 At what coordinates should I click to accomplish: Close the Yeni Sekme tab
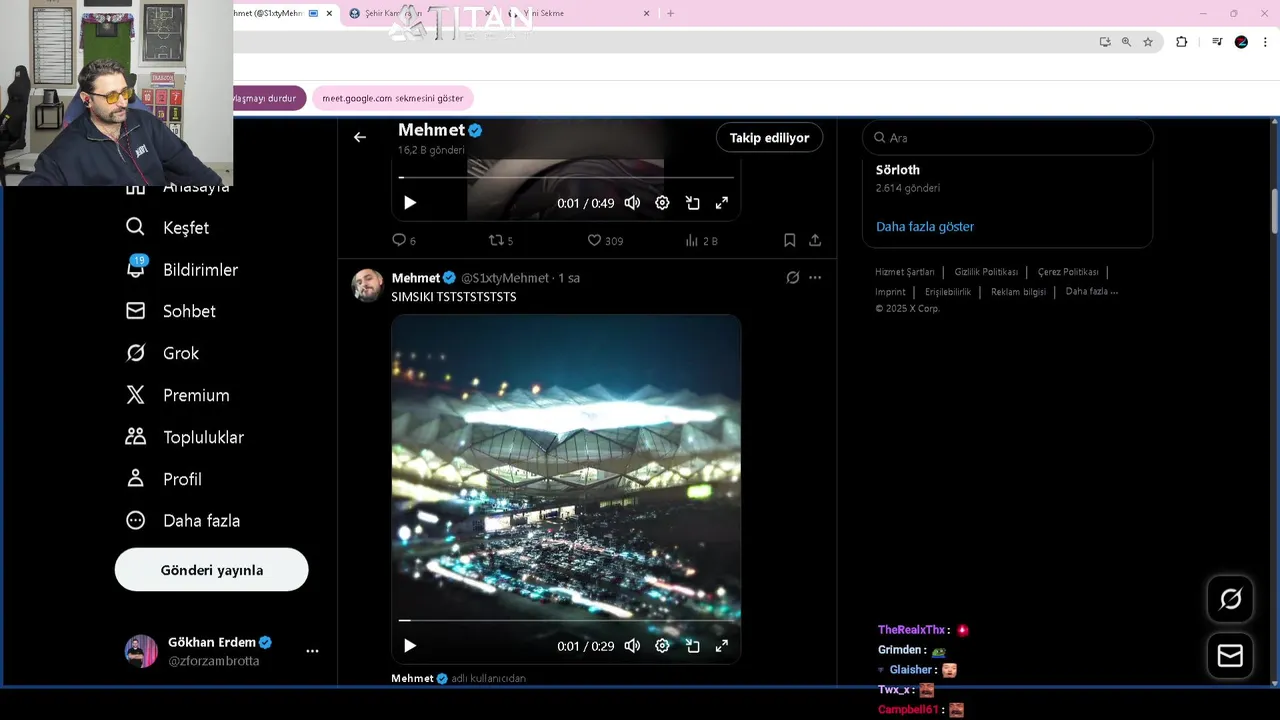646,13
